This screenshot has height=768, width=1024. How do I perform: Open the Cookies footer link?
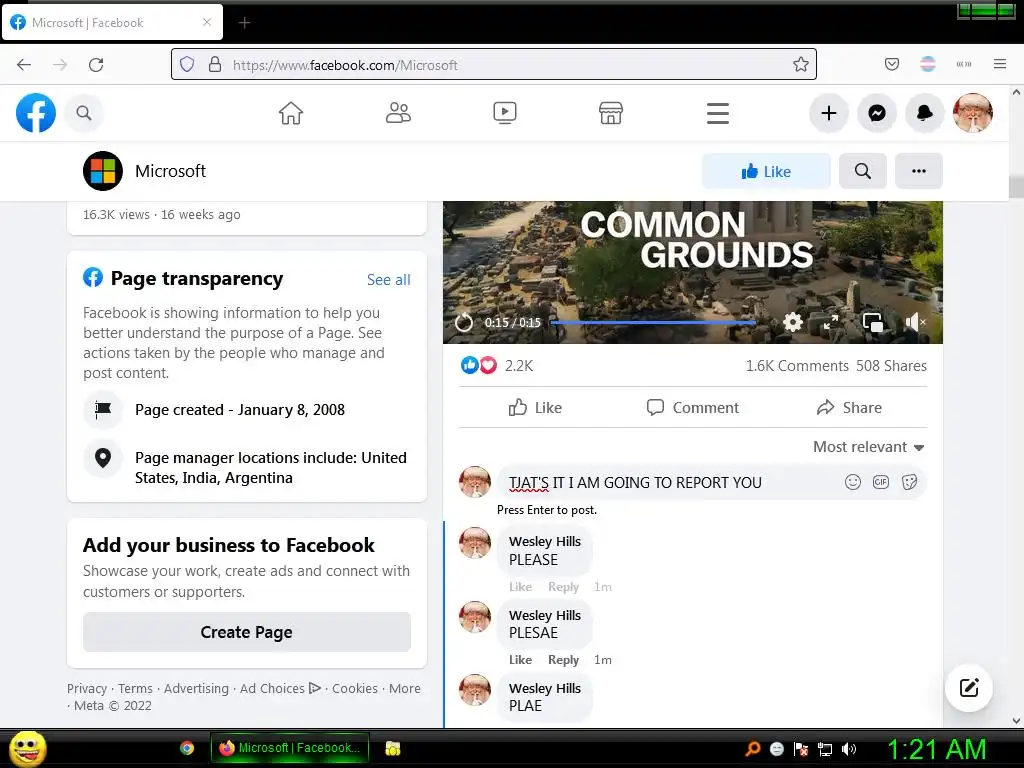pos(355,688)
